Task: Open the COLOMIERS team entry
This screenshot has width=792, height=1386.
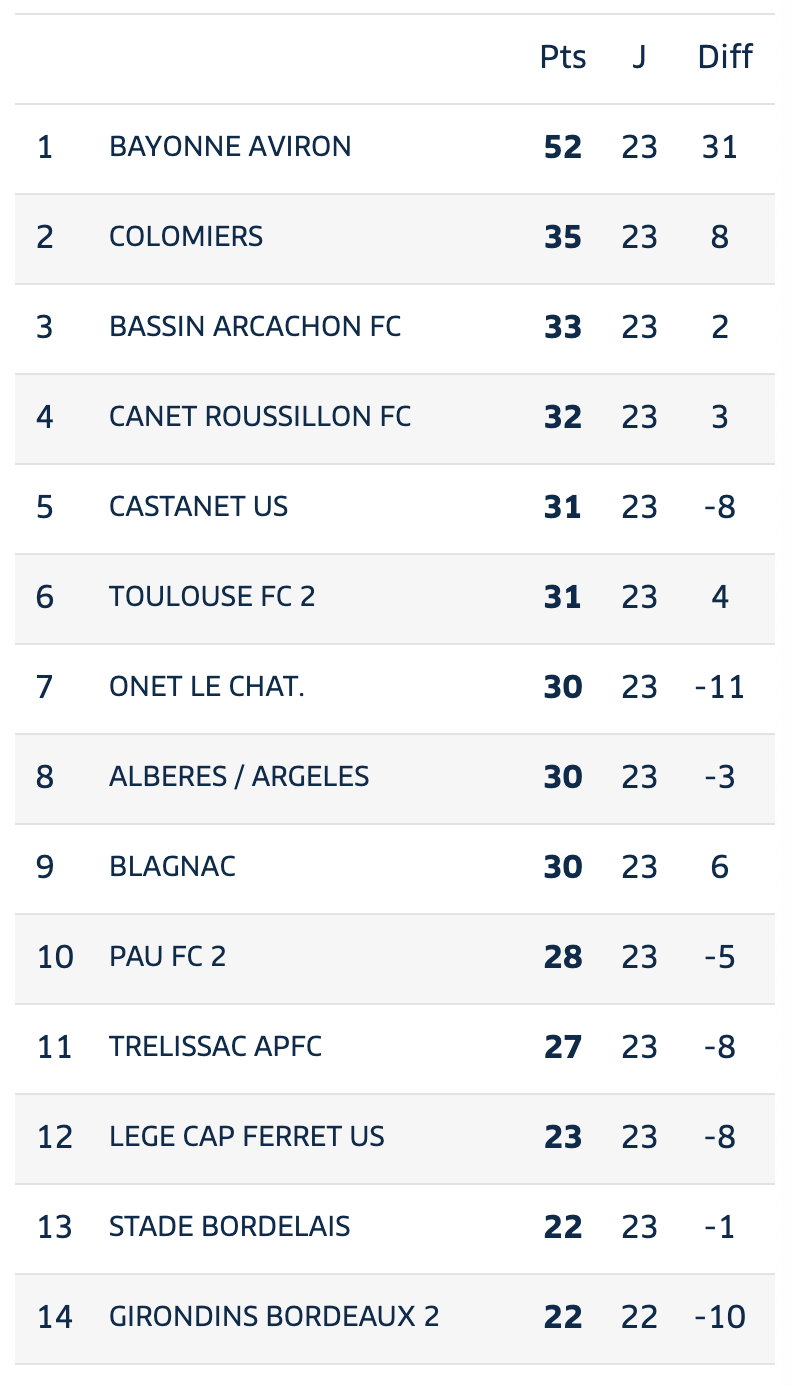Action: tap(395, 238)
